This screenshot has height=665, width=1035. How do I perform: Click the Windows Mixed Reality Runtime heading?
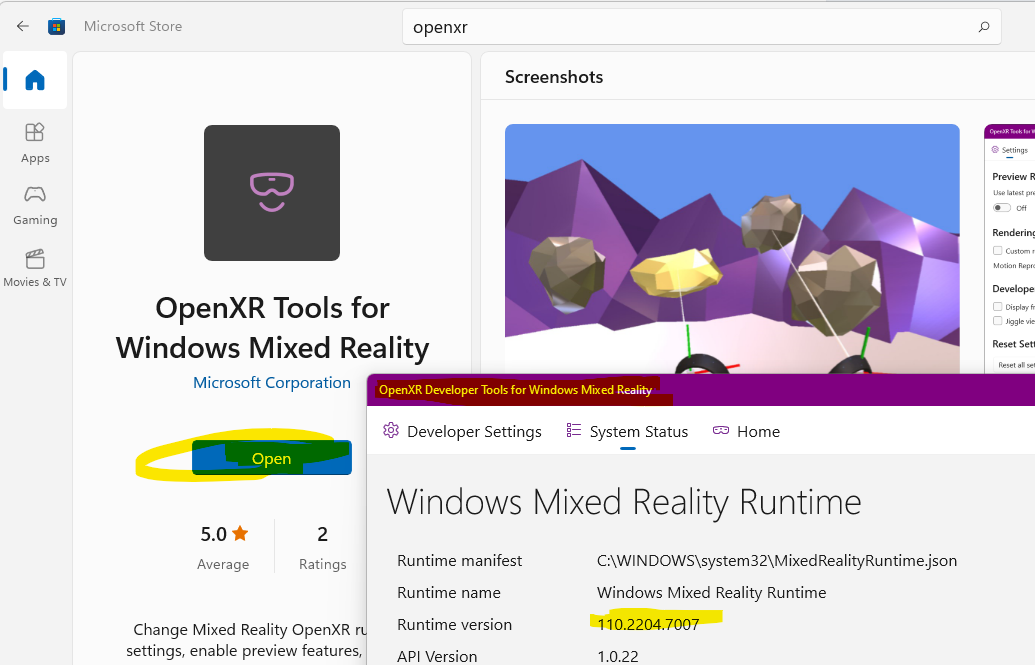point(624,503)
